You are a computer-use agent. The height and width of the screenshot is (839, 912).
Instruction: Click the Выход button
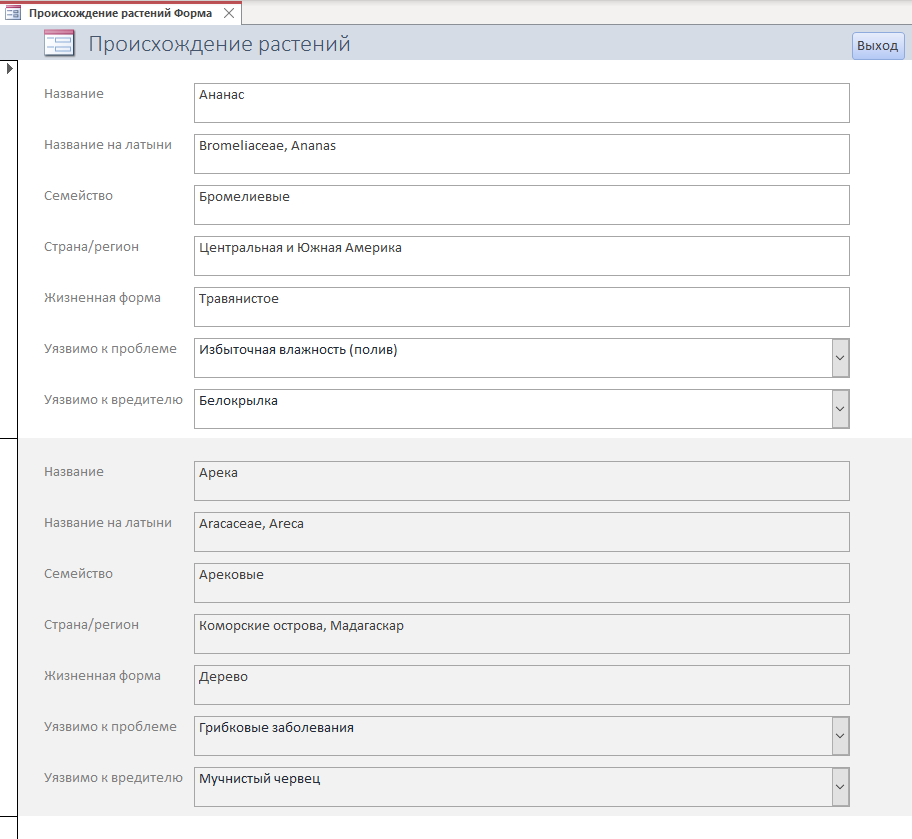(878, 45)
